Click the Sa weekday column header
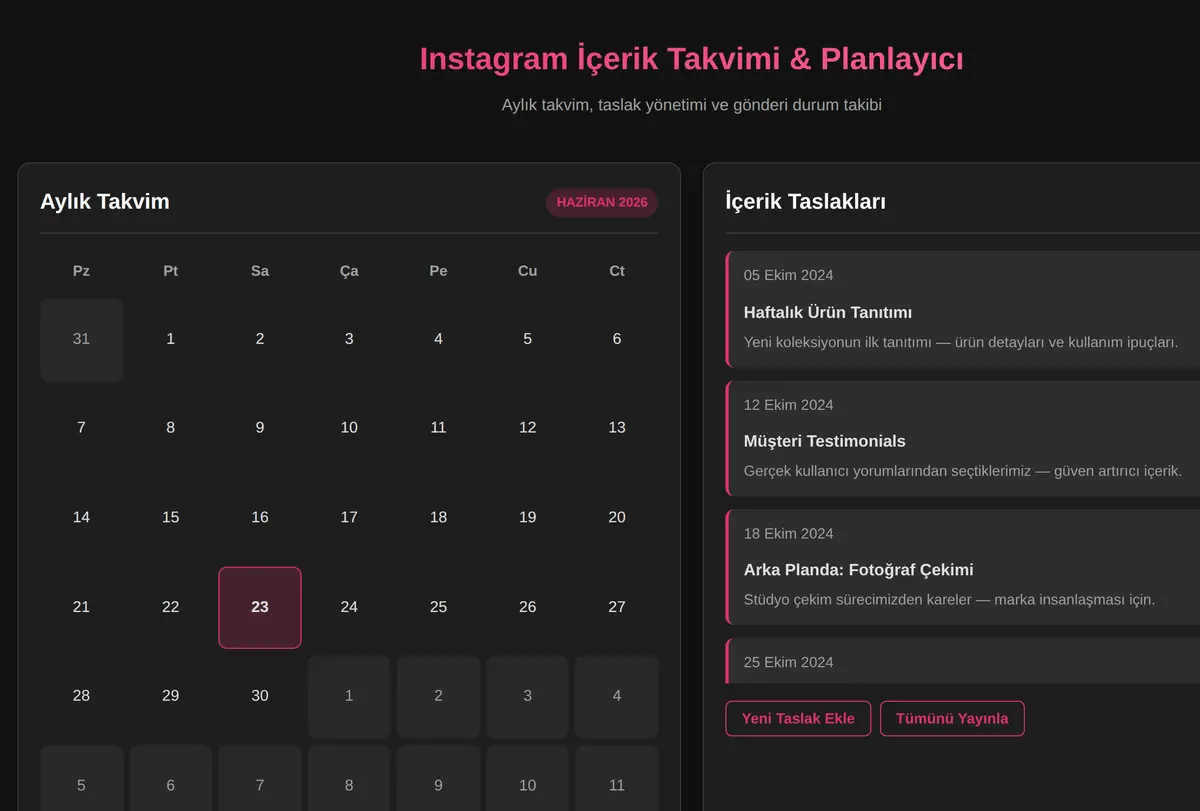Viewport: 1200px width, 811px height. click(260, 271)
